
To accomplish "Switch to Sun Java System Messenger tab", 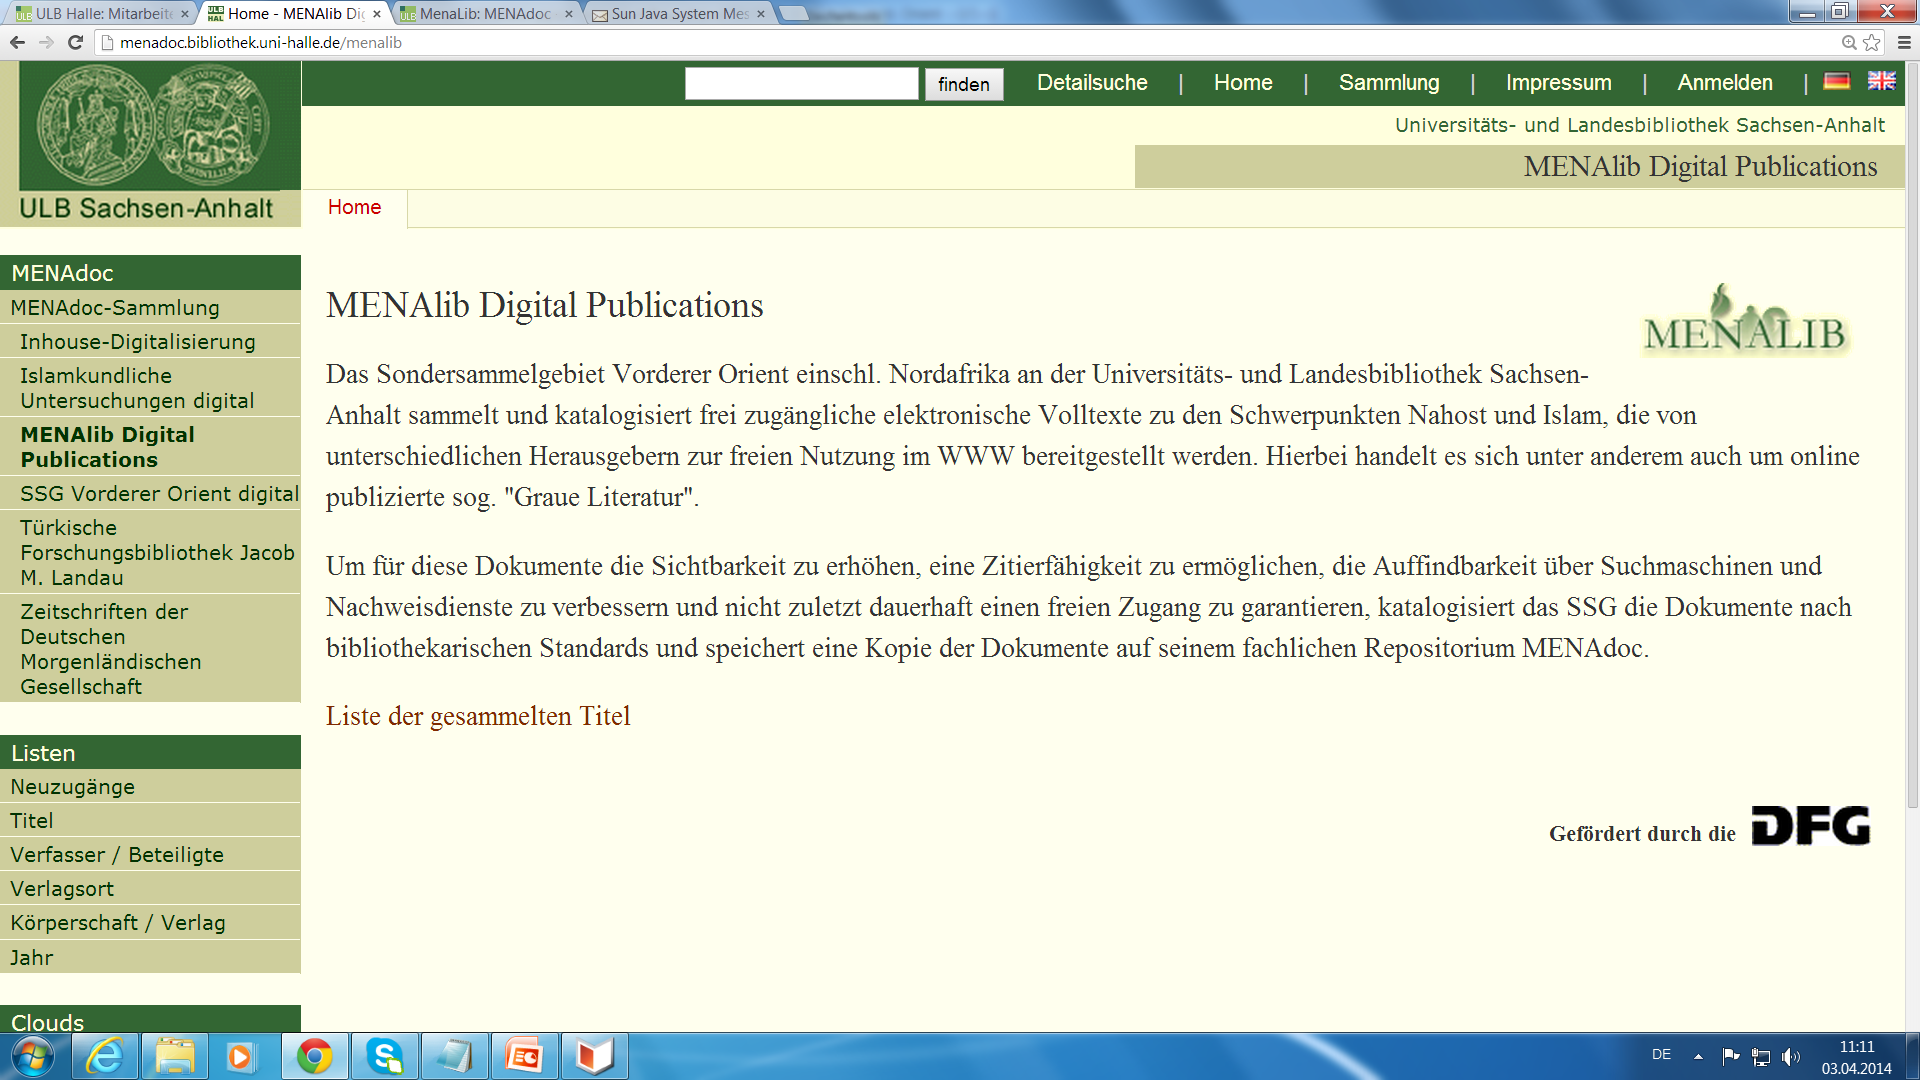I will pos(678,14).
